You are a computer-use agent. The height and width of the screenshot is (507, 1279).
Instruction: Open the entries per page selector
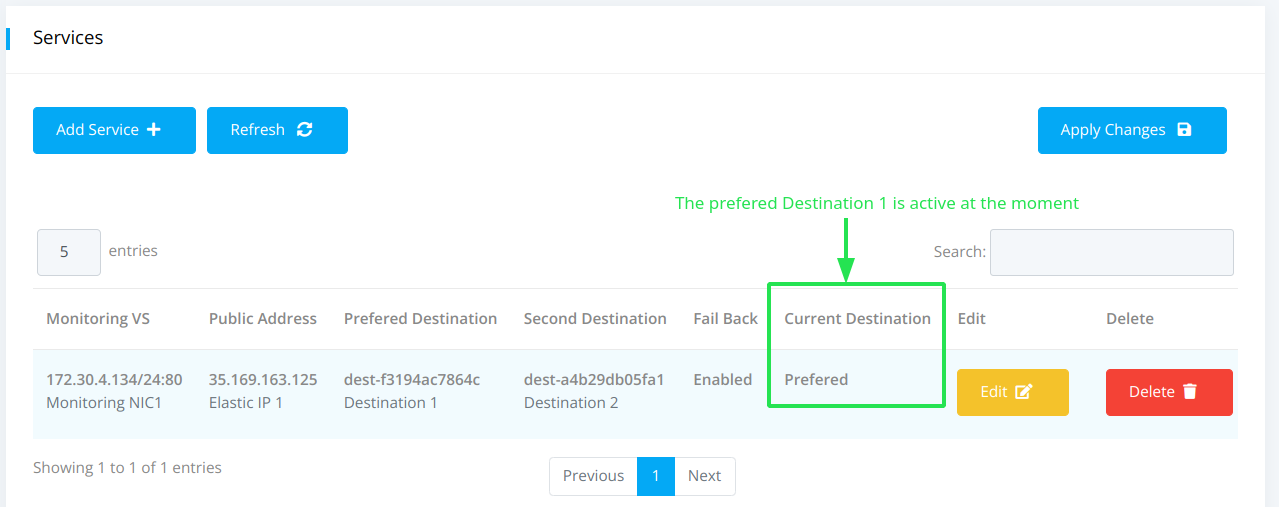(x=69, y=252)
